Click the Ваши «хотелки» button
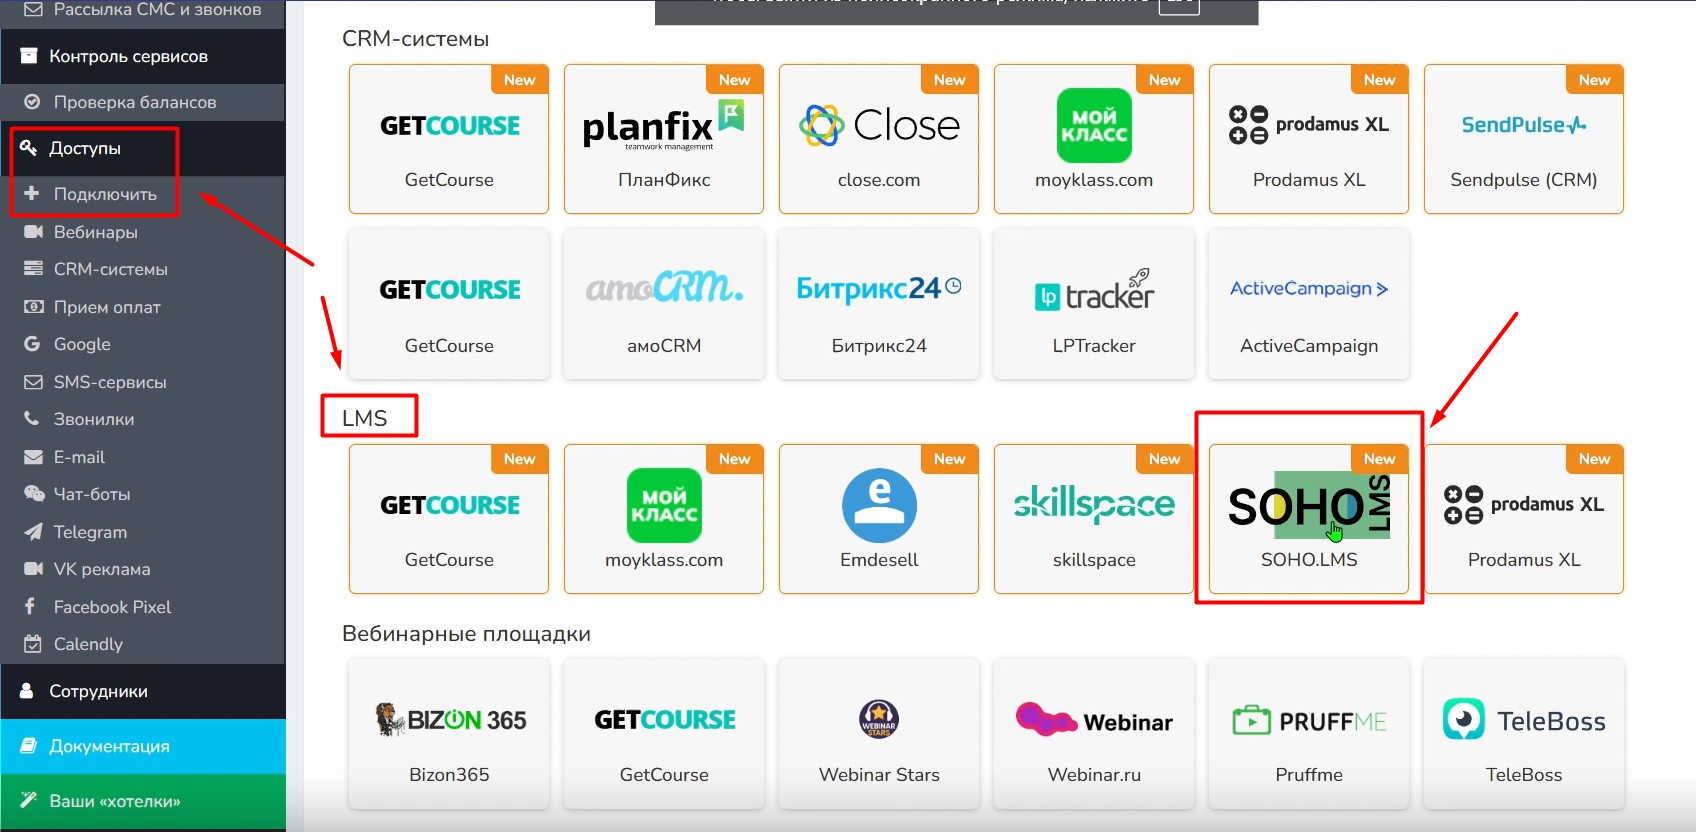This screenshot has width=1696, height=832. tap(115, 801)
